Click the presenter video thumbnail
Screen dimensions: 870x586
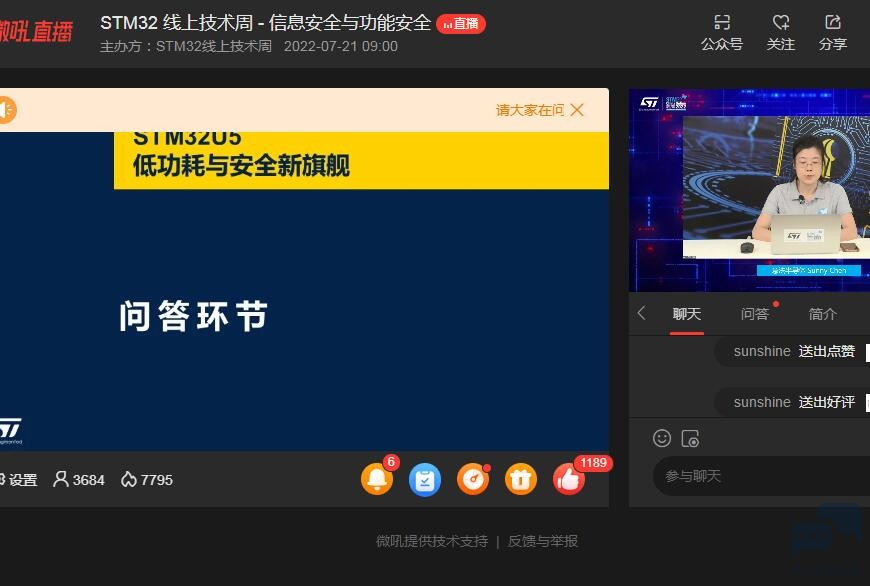(749, 190)
